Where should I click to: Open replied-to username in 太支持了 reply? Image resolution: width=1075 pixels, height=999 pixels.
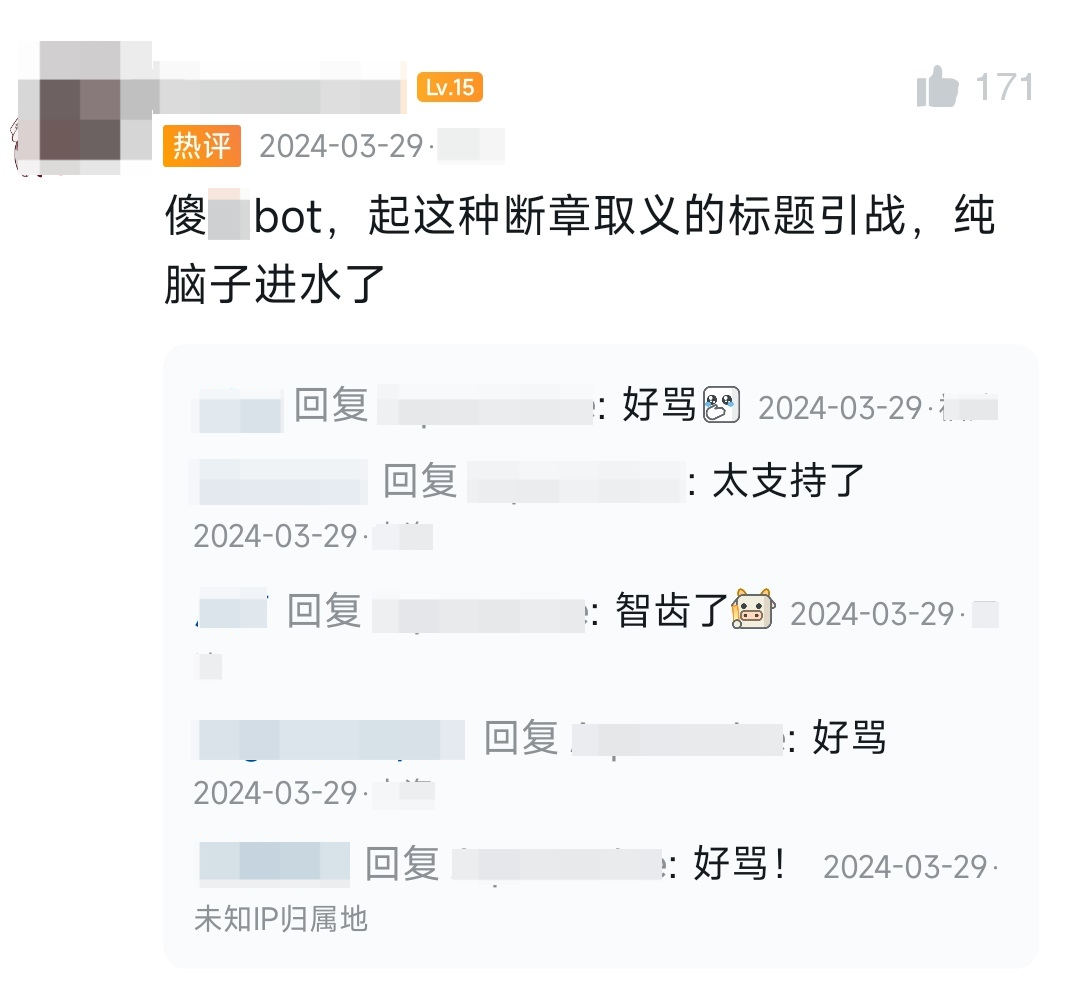[x=577, y=482]
